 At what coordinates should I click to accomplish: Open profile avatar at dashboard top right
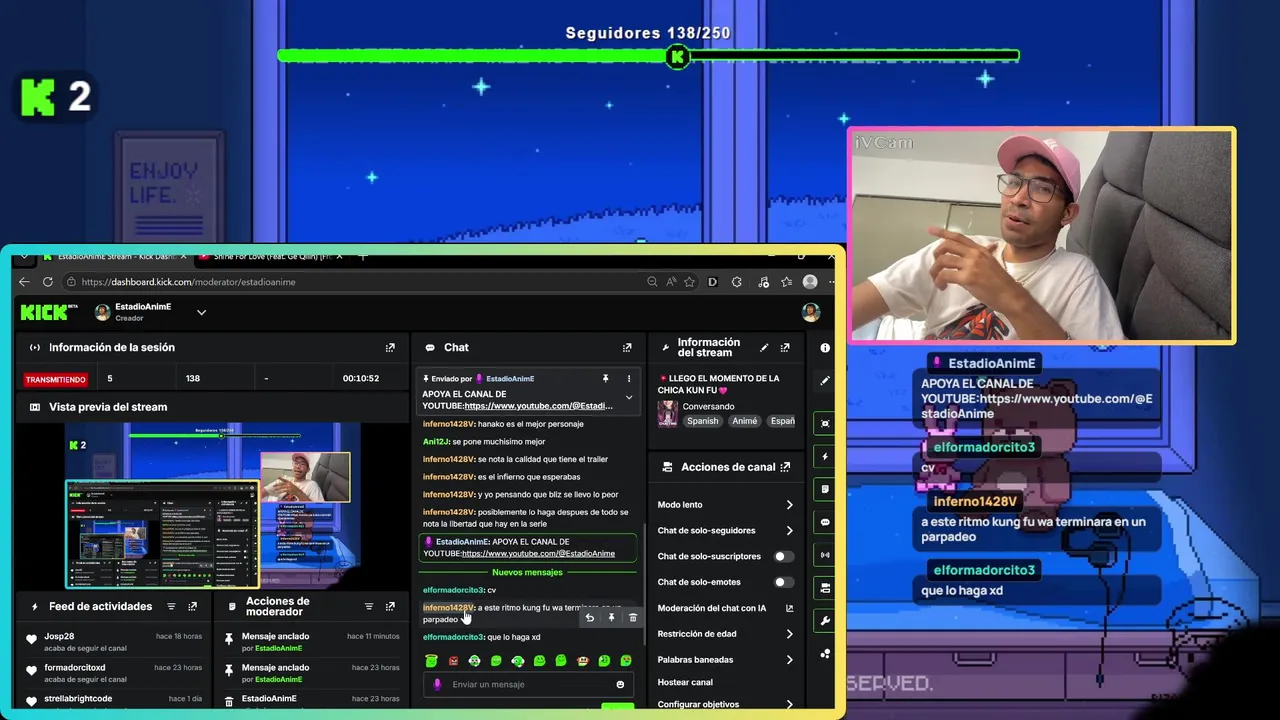coord(811,312)
